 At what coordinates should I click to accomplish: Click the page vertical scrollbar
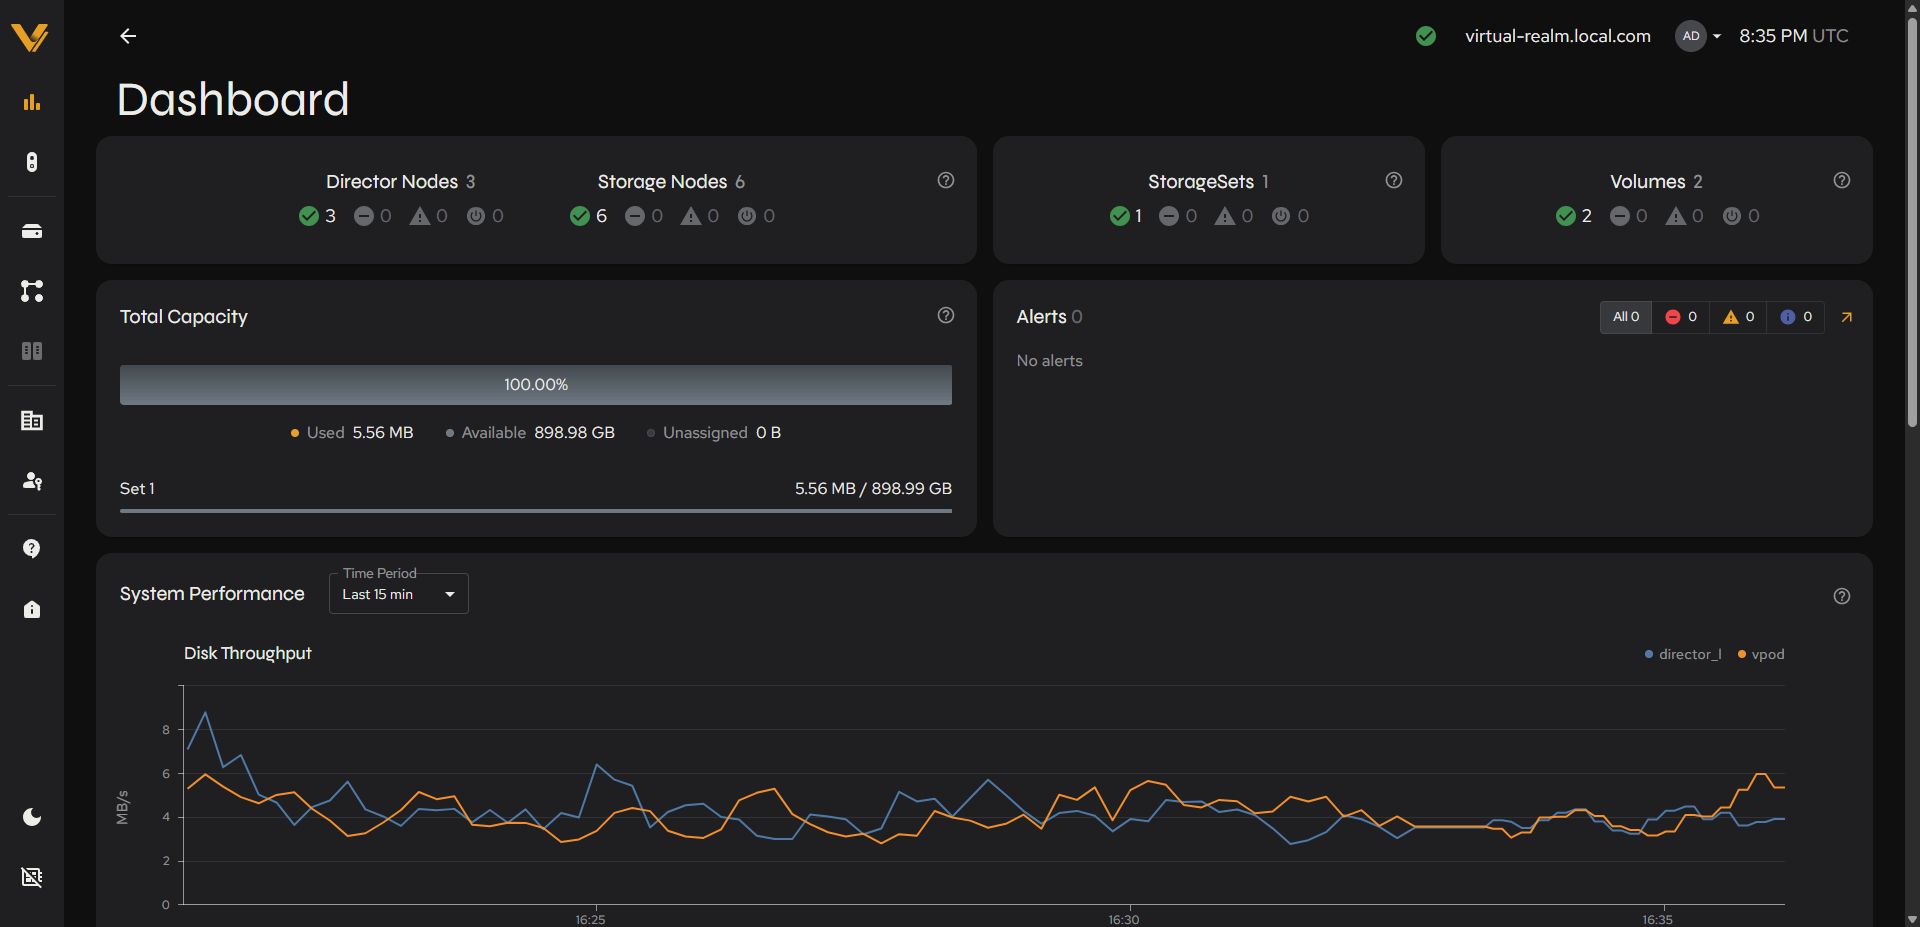click(1912, 220)
